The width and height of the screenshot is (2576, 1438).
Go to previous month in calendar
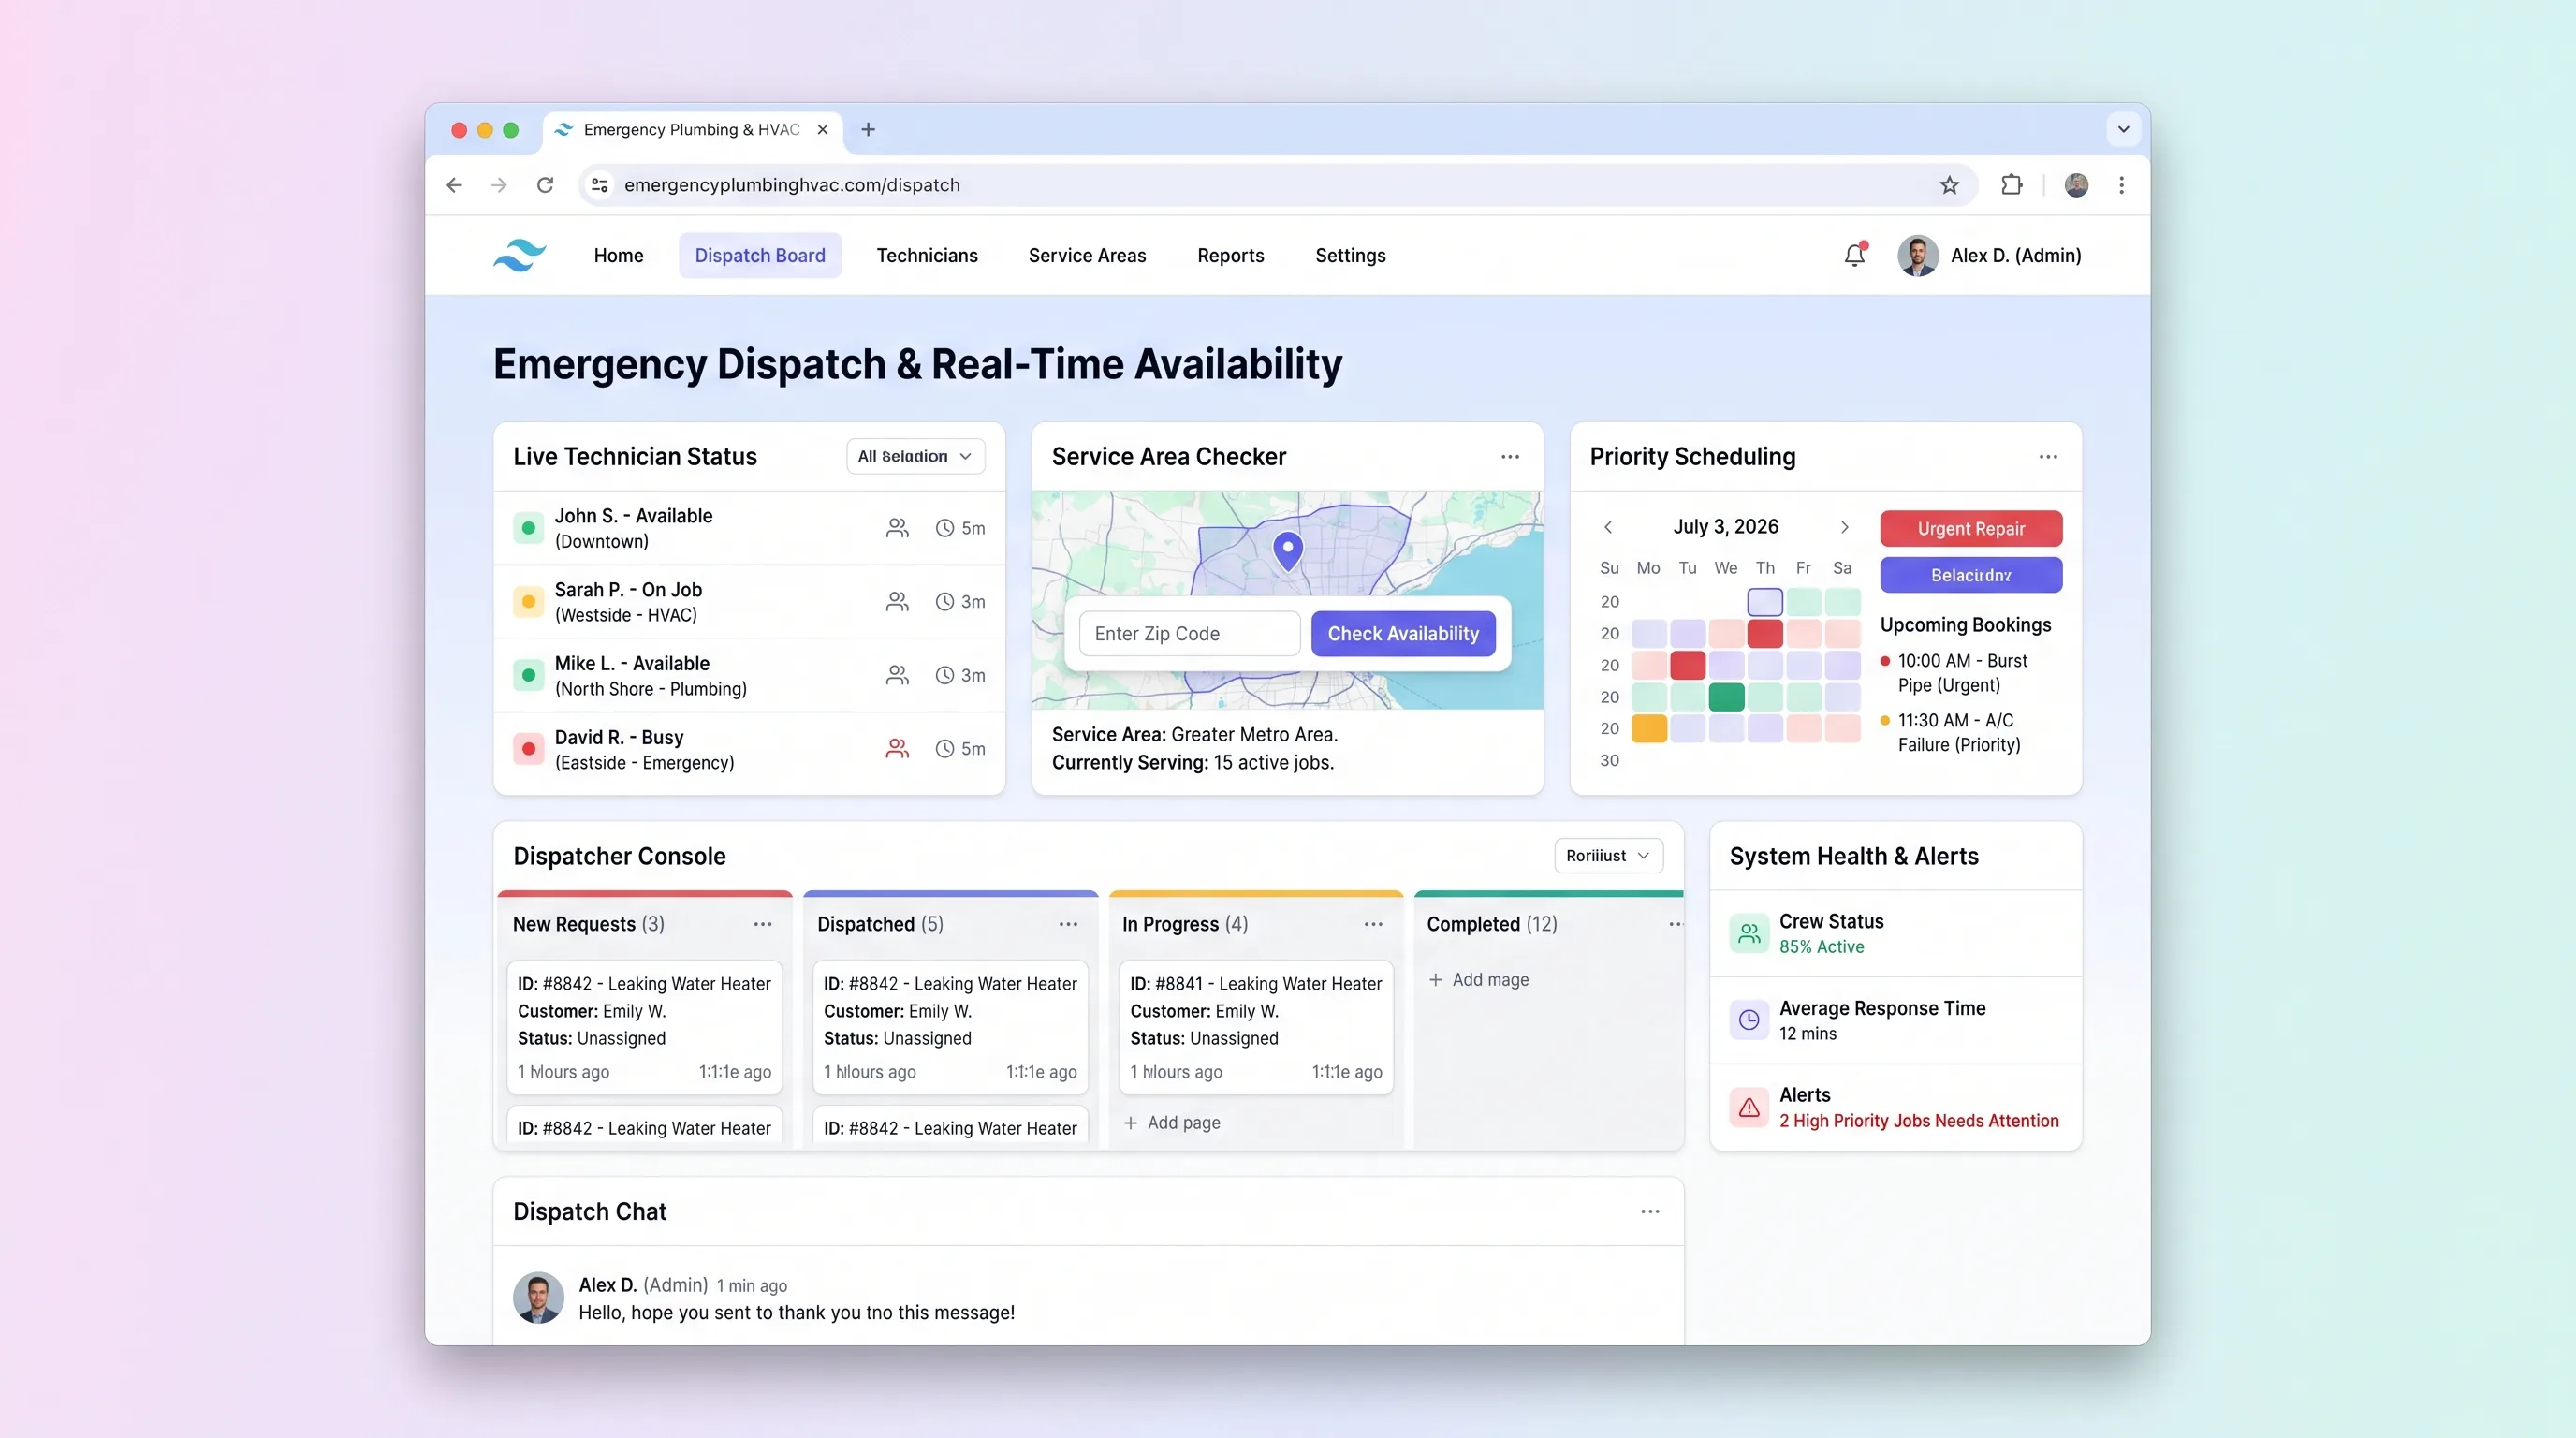click(x=1608, y=527)
